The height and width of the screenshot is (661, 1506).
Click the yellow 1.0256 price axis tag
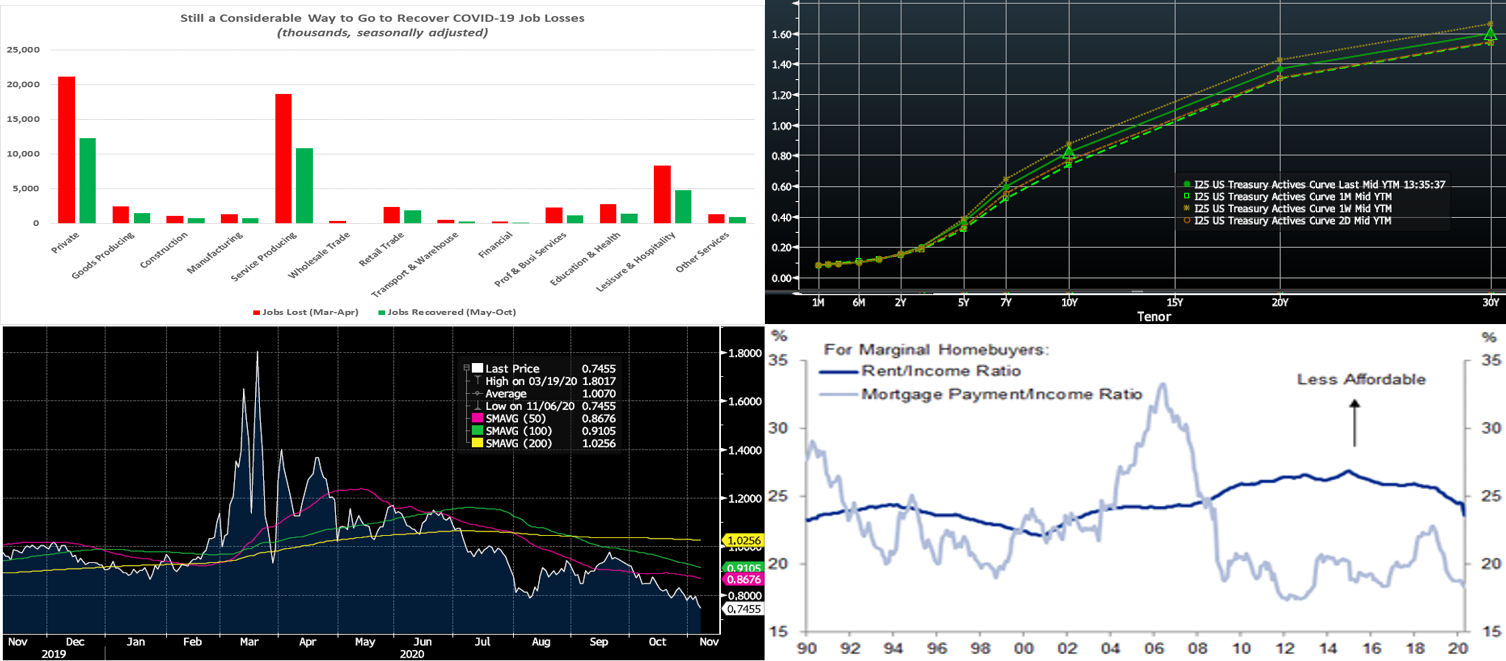[x=740, y=541]
